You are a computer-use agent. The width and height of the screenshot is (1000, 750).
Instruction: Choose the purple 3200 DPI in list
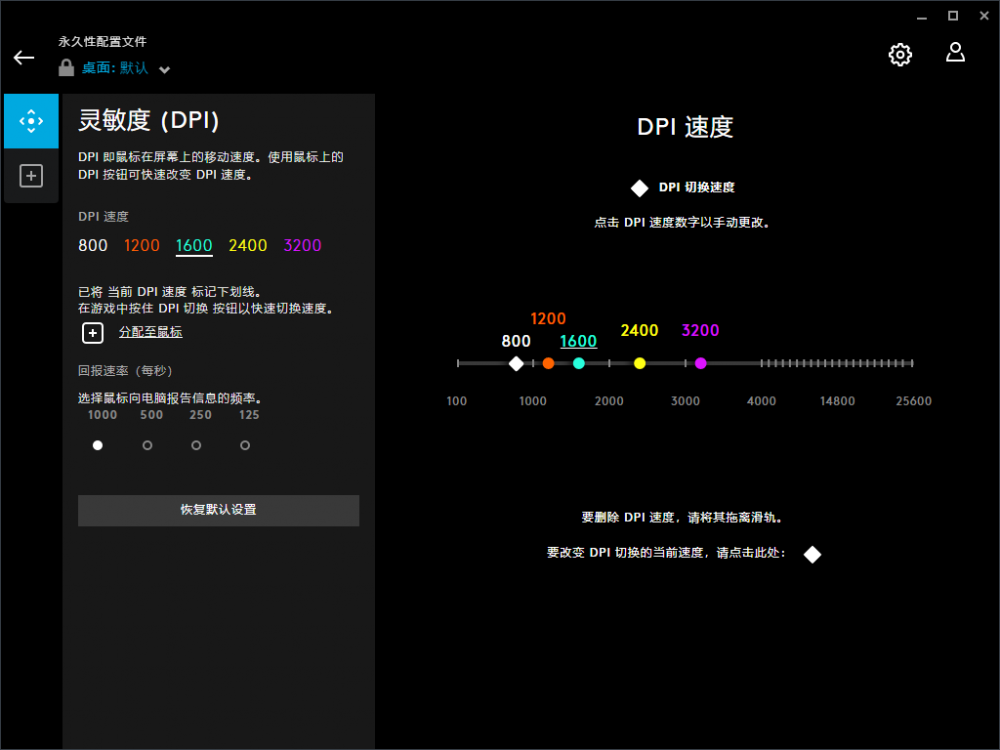(x=302, y=246)
